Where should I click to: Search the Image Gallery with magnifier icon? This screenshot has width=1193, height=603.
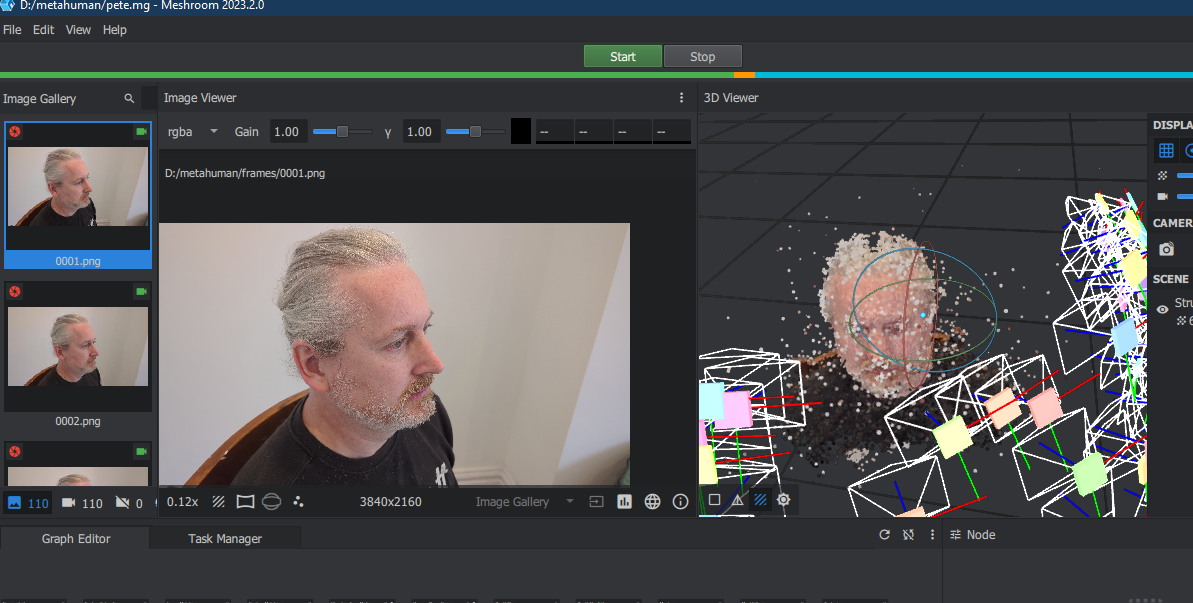tap(129, 98)
